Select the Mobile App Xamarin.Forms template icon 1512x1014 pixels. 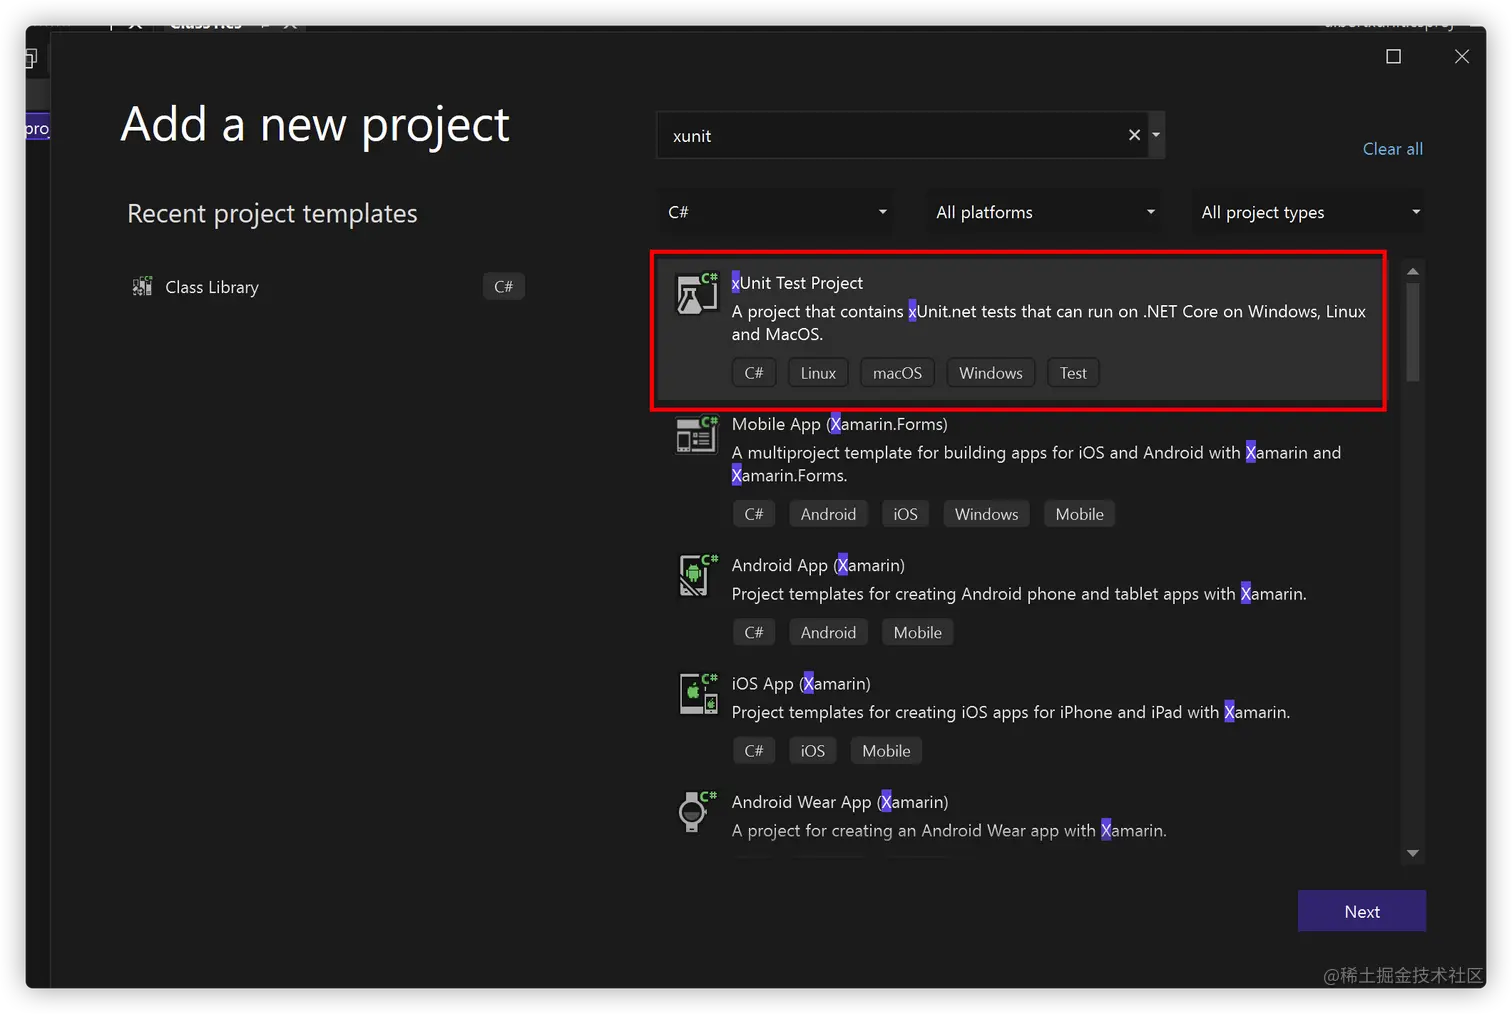click(x=697, y=435)
